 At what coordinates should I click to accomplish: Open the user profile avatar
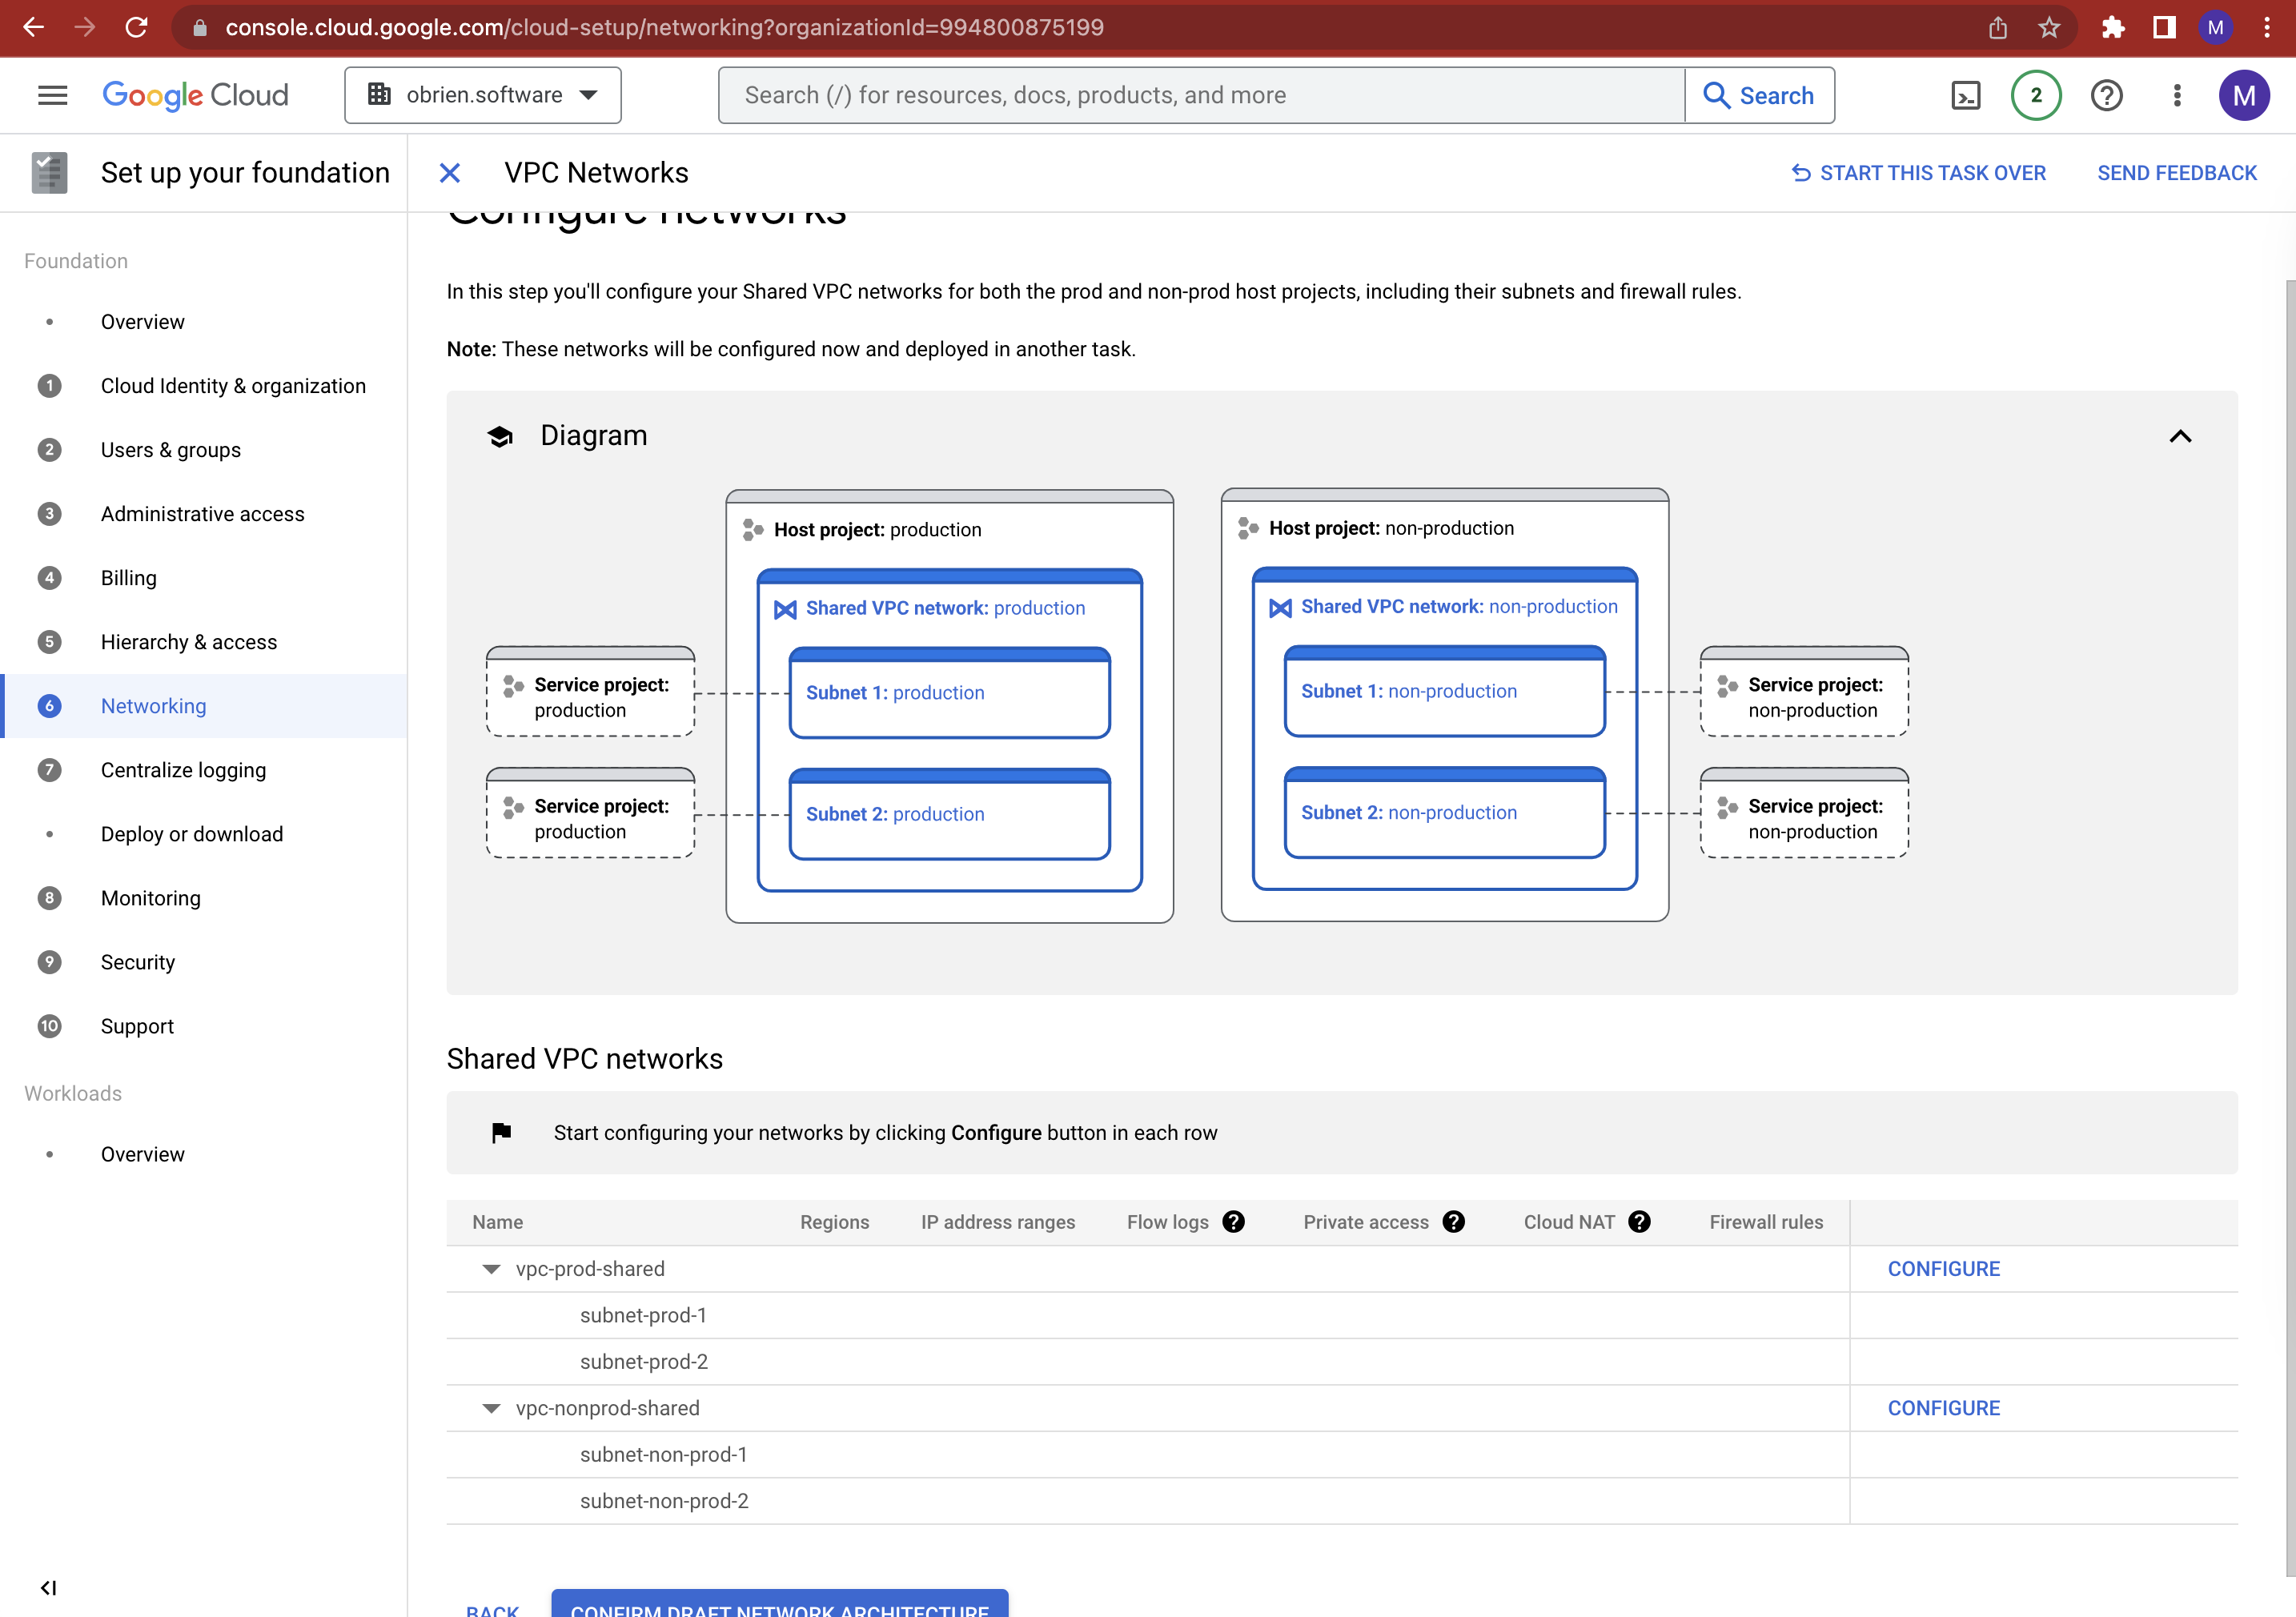pyautogui.click(x=2243, y=95)
